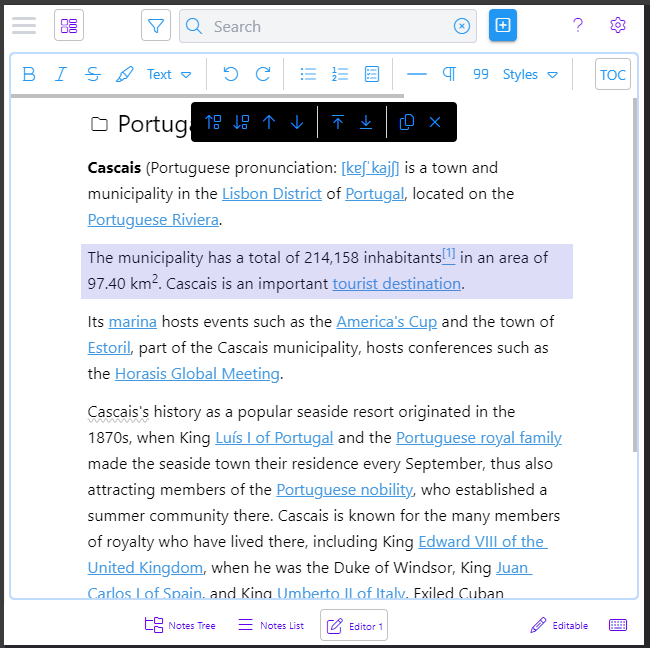The width and height of the screenshot is (650, 648).
Task: Insert a horizontal rule line
Action: [417, 75]
